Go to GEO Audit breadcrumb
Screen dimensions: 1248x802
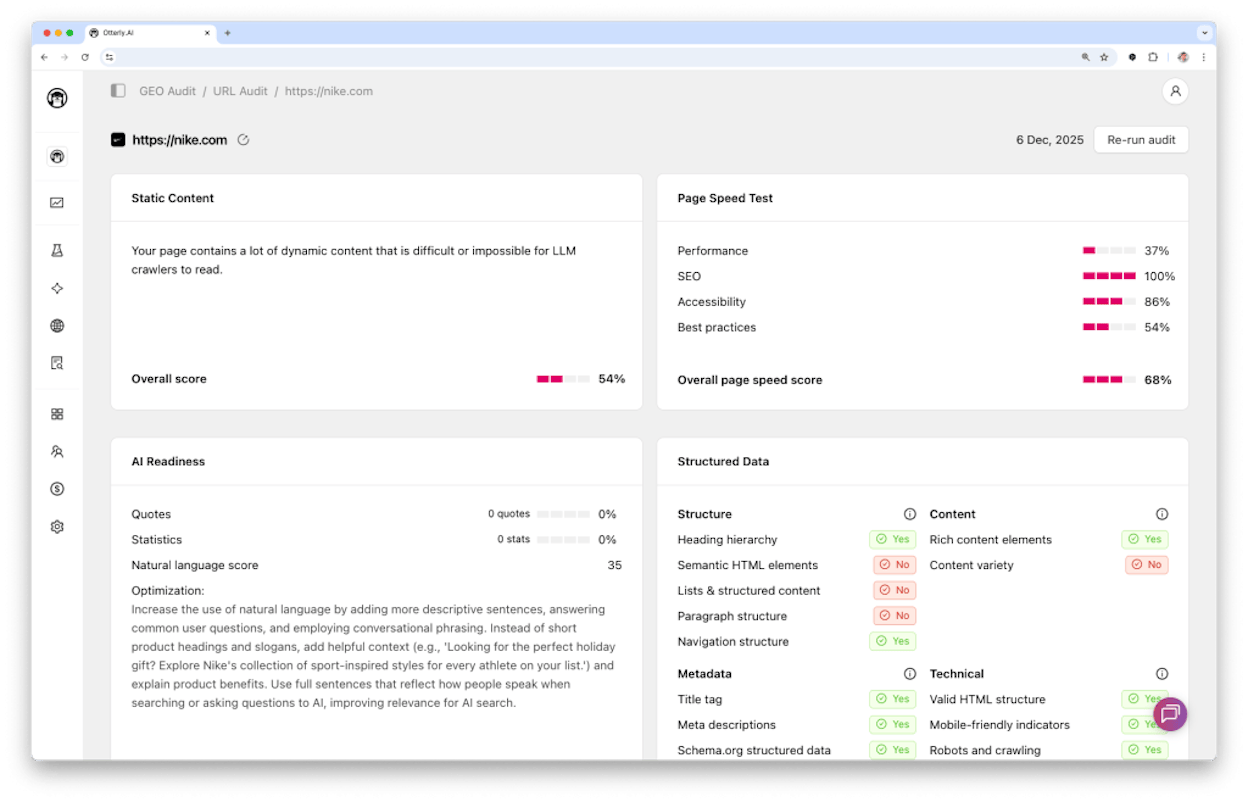point(167,91)
